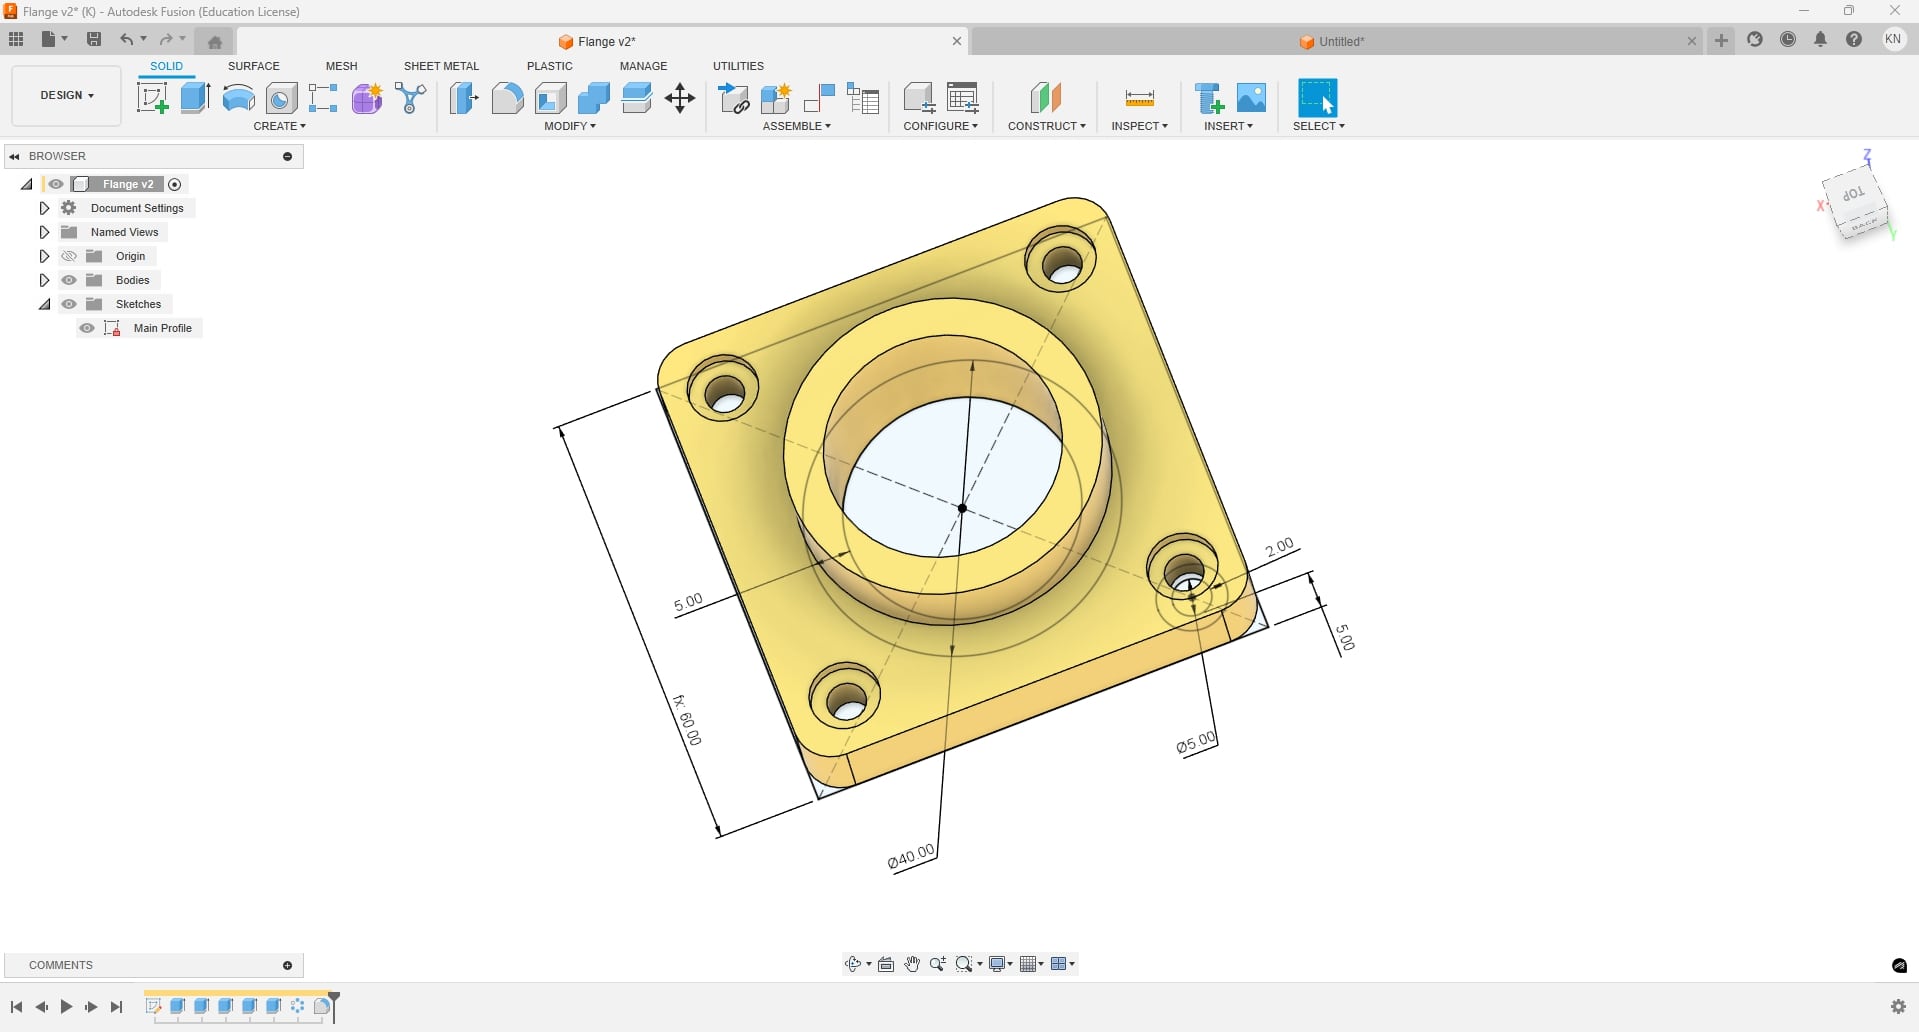The width and height of the screenshot is (1919, 1032).
Task: Switch to the MESH tab
Action: point(342,66)
